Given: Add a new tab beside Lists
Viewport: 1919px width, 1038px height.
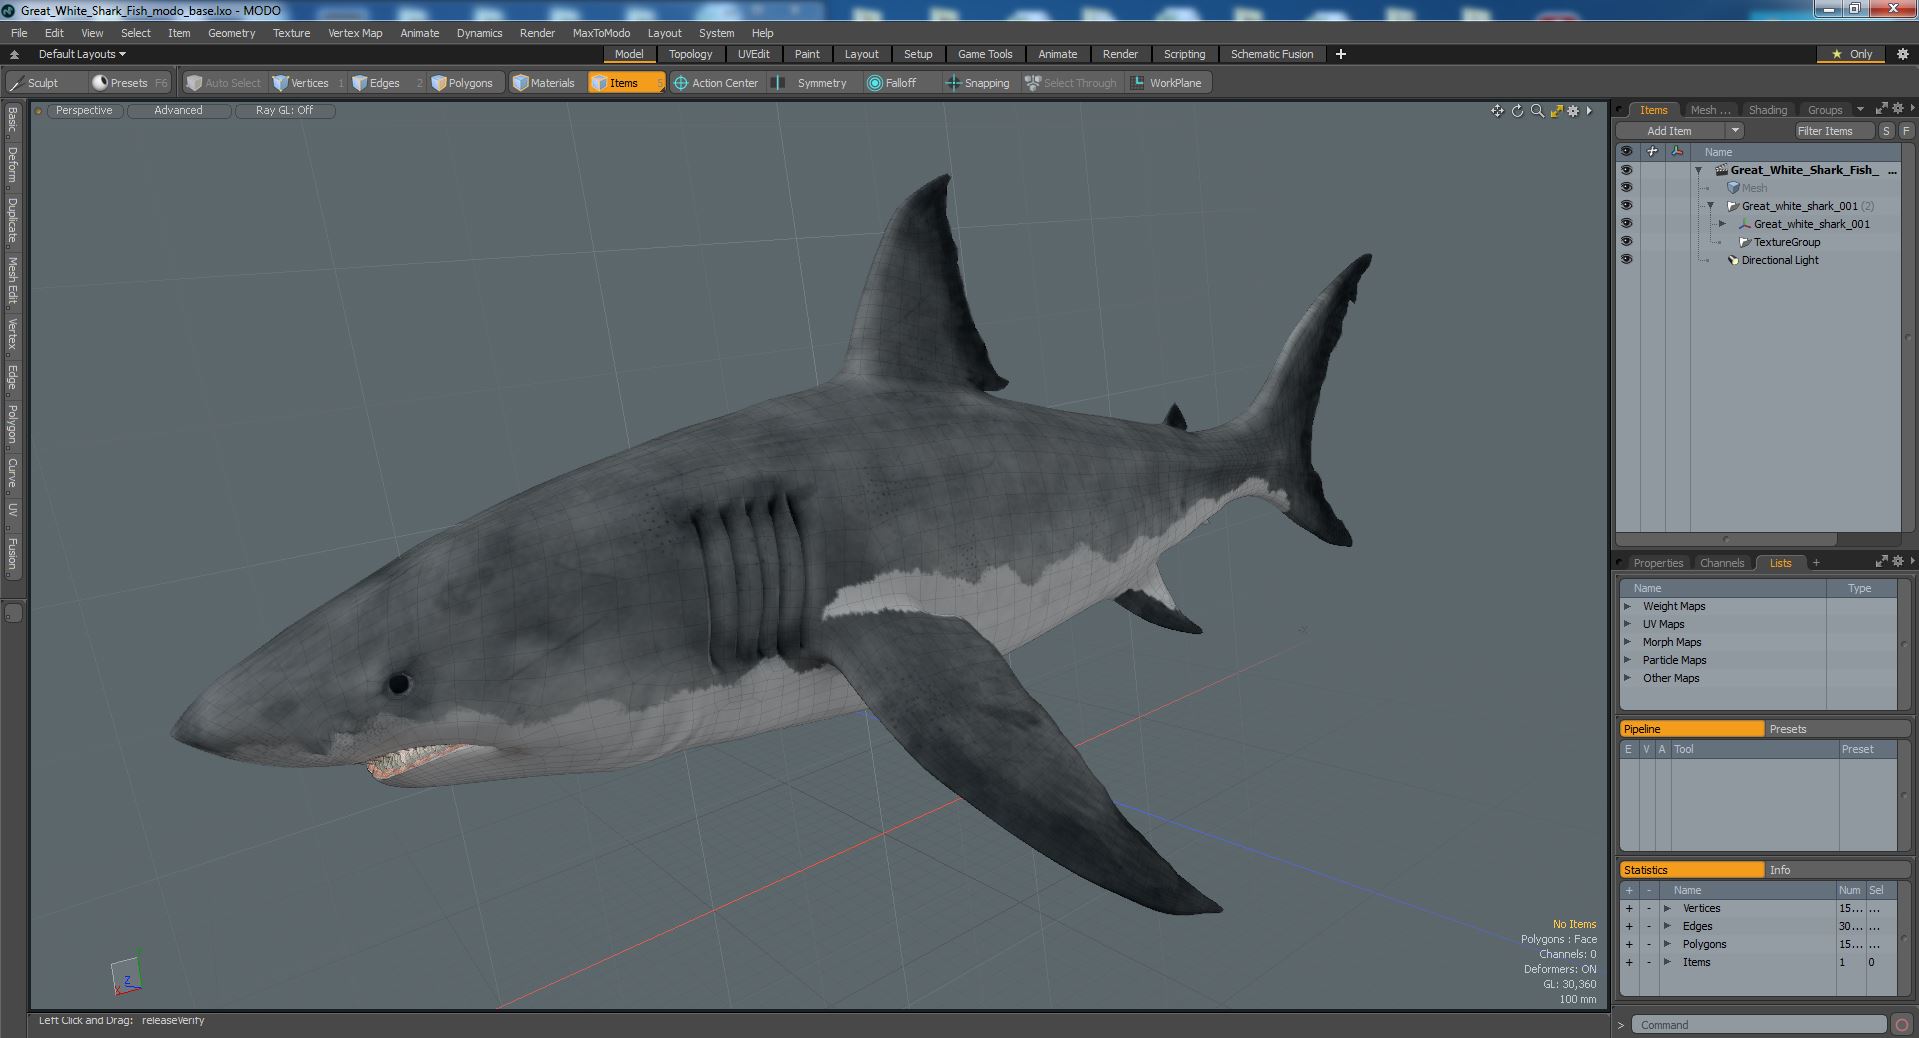Looking at the screenshot, I should pyautogui.click(x=1816, y=563).
